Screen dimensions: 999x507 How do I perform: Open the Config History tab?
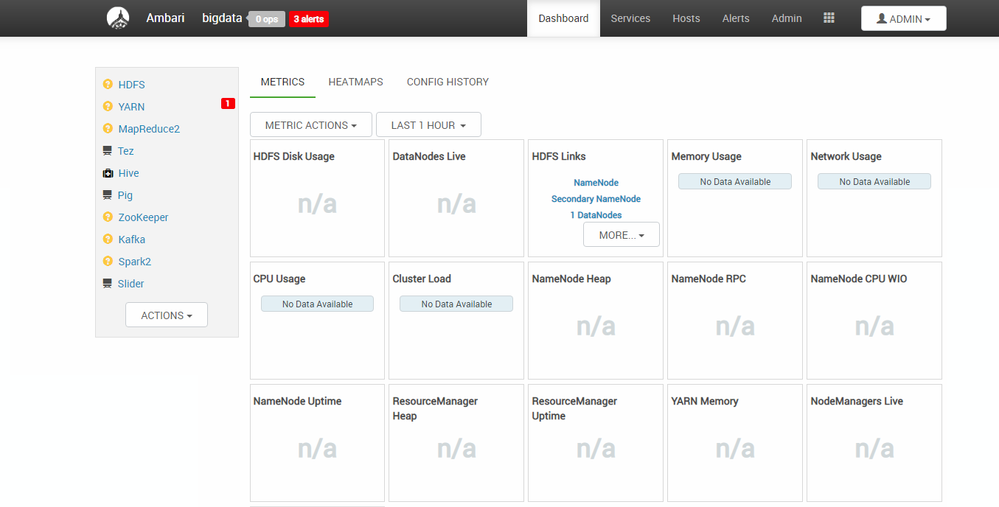coord(448,82)
